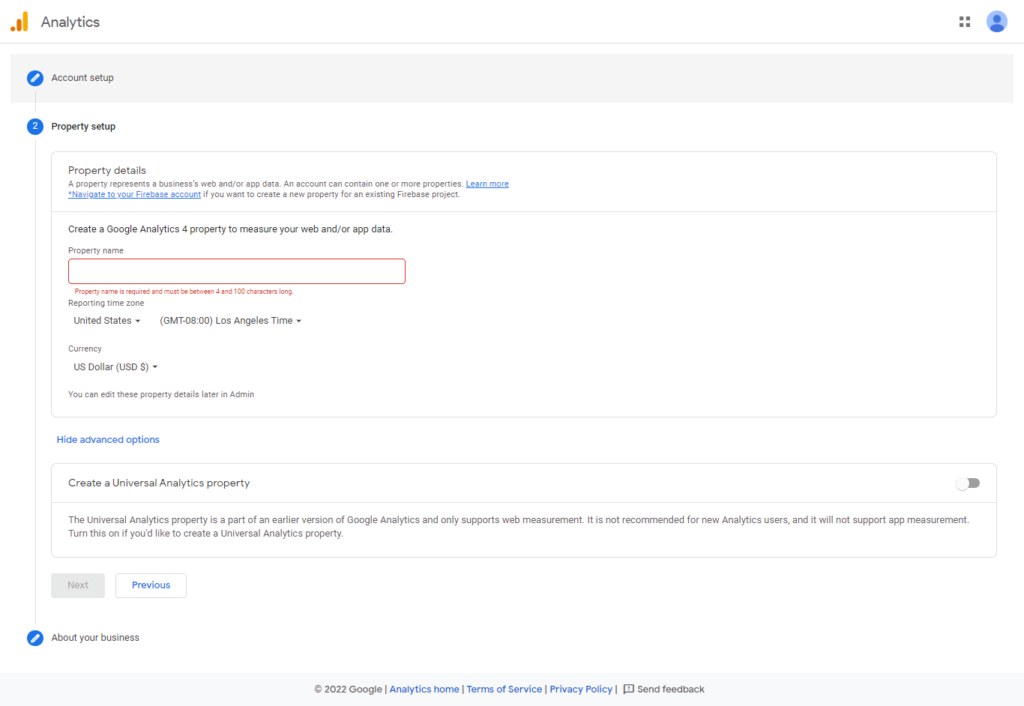1024x706 pixels.
Task: Click the disabled Next button
Action: pos(78,585)
